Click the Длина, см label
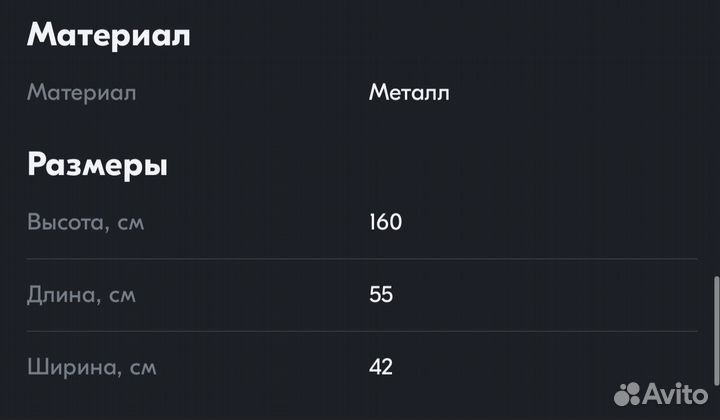Screen dimensions: 720x420 click(x=82, y=295)
